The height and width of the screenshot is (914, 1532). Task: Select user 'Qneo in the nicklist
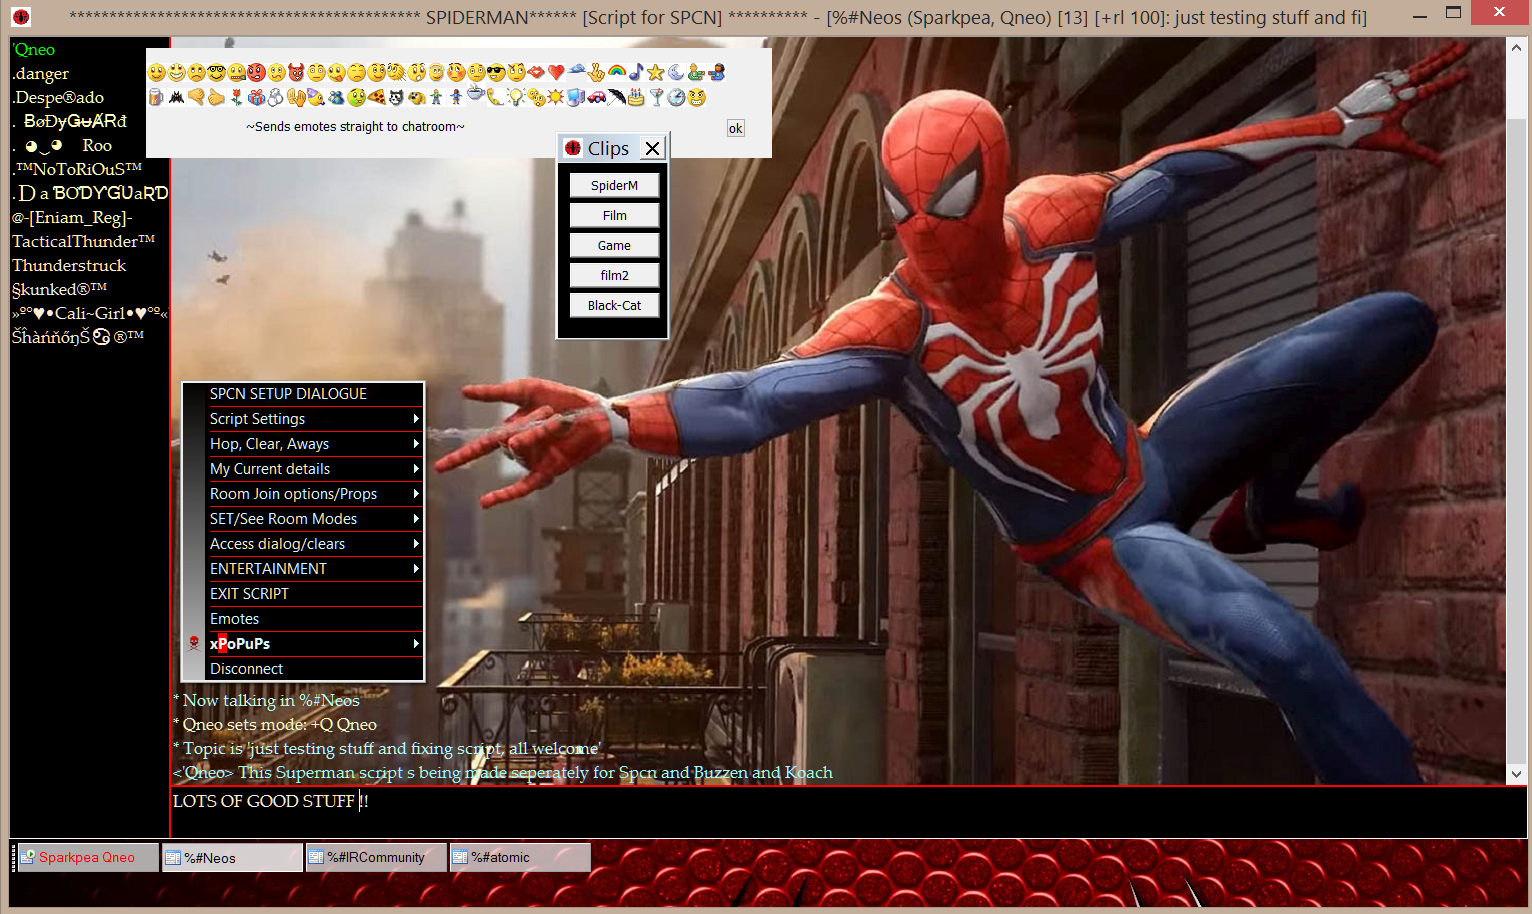point(34,49)
